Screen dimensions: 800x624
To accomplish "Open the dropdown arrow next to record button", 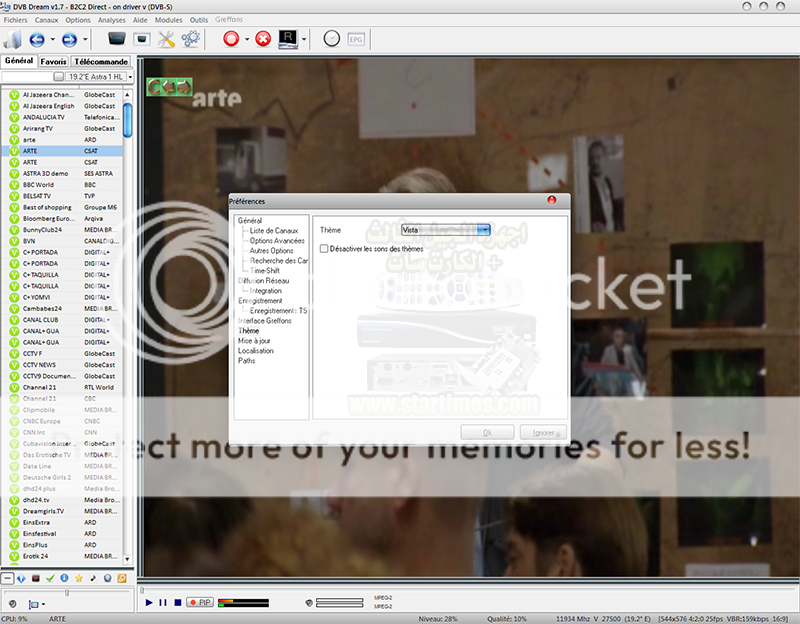I will (246, 40).
